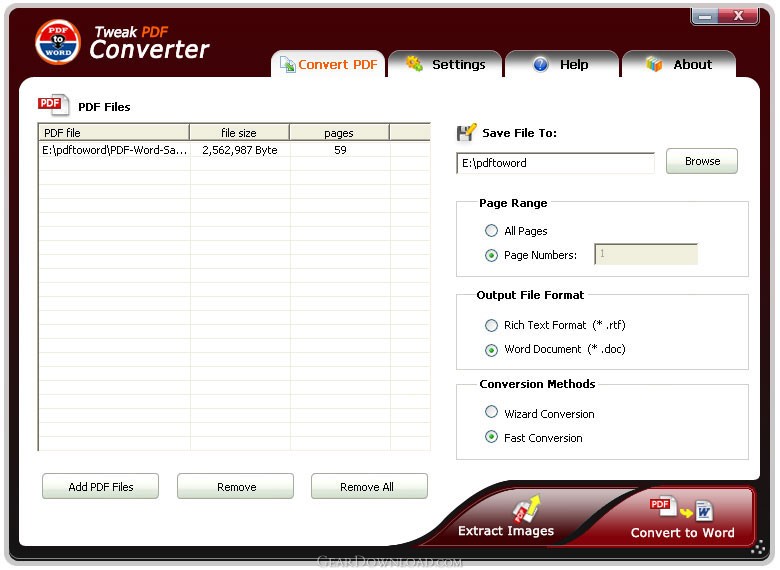Click the blue Help question mark icon
Viewport: 780px width, 570px height.
coord(540,65)
